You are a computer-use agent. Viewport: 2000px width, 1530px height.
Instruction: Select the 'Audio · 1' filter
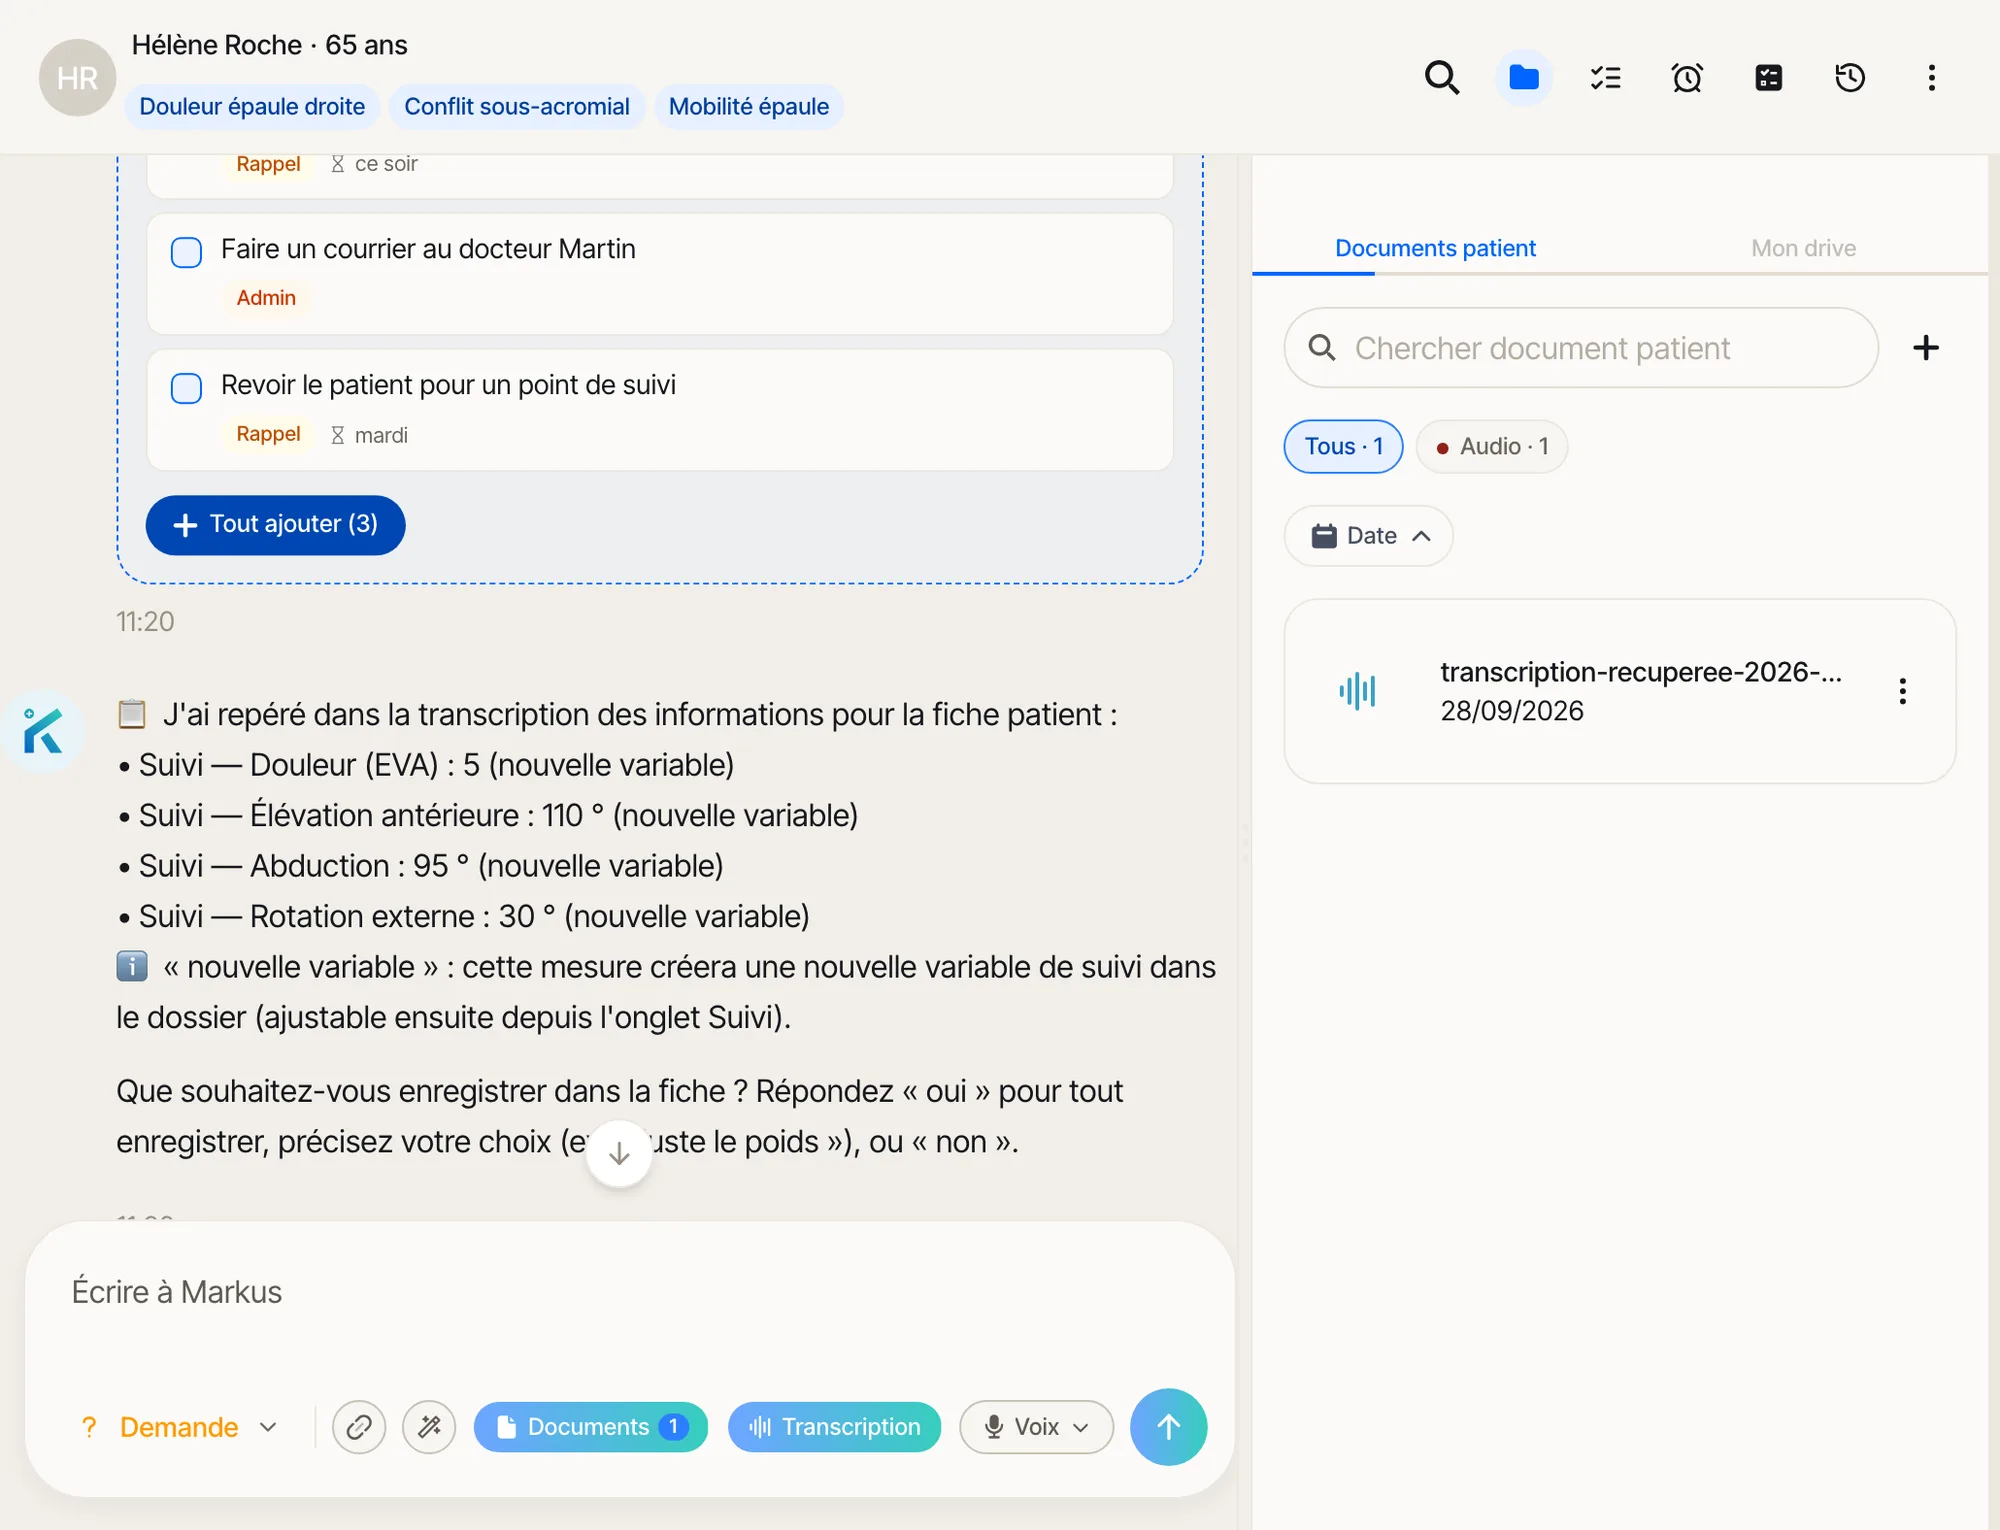pyautogui.click(x=1491, y=446)
